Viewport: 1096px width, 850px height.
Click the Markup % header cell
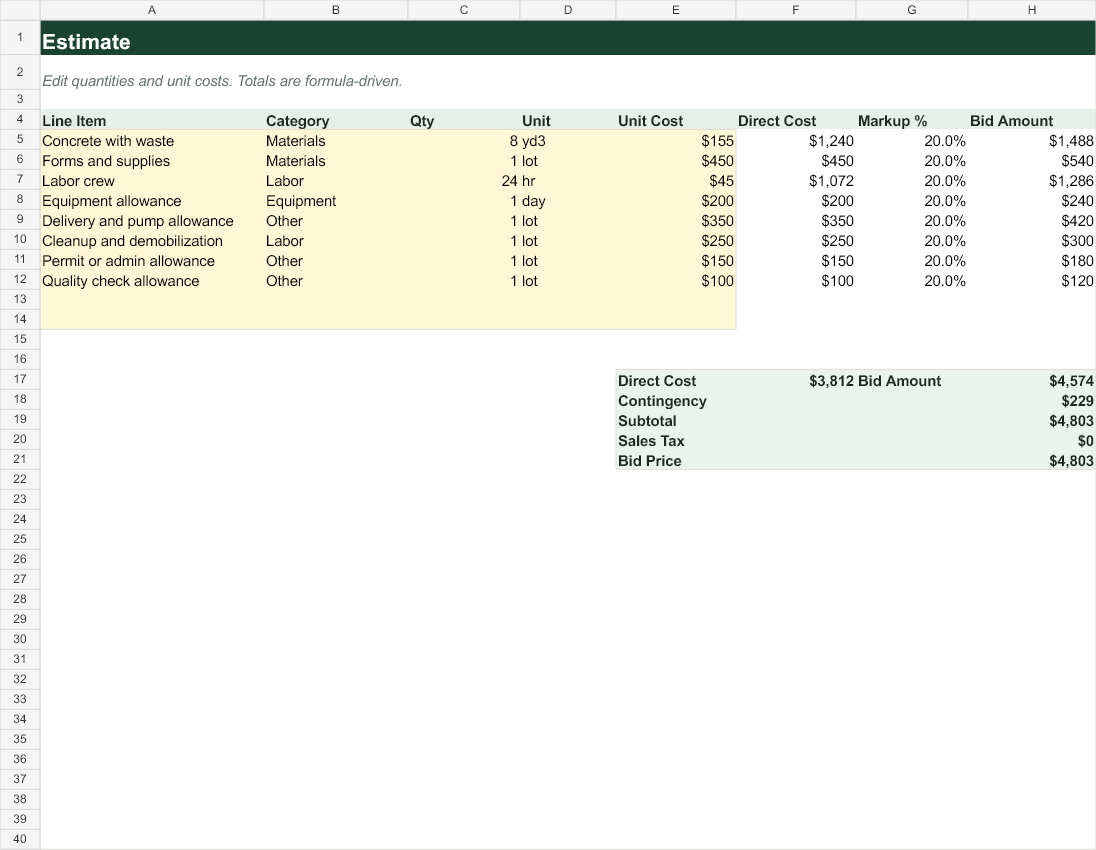pos(911,120)
